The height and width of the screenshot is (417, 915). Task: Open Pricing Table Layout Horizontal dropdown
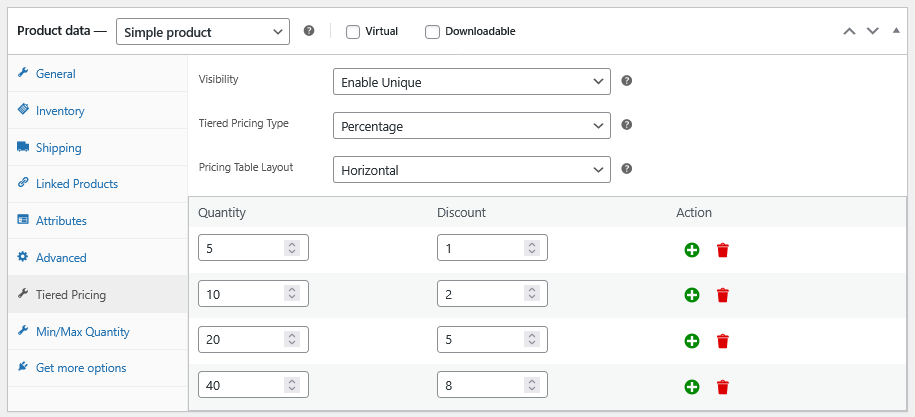coord(471,170)
